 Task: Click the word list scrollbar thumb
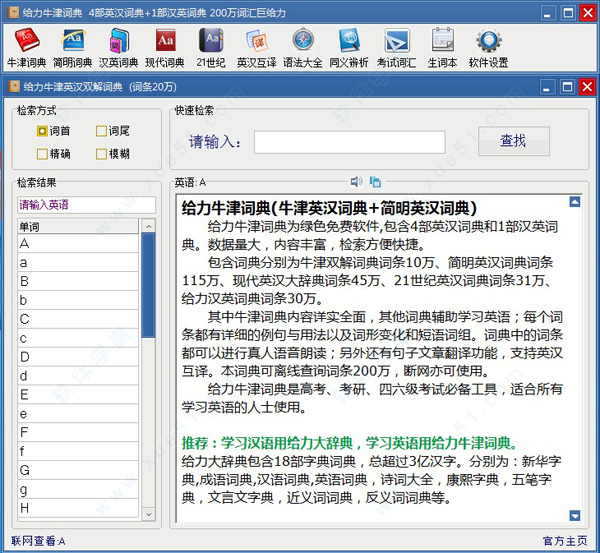pos(148,285)
